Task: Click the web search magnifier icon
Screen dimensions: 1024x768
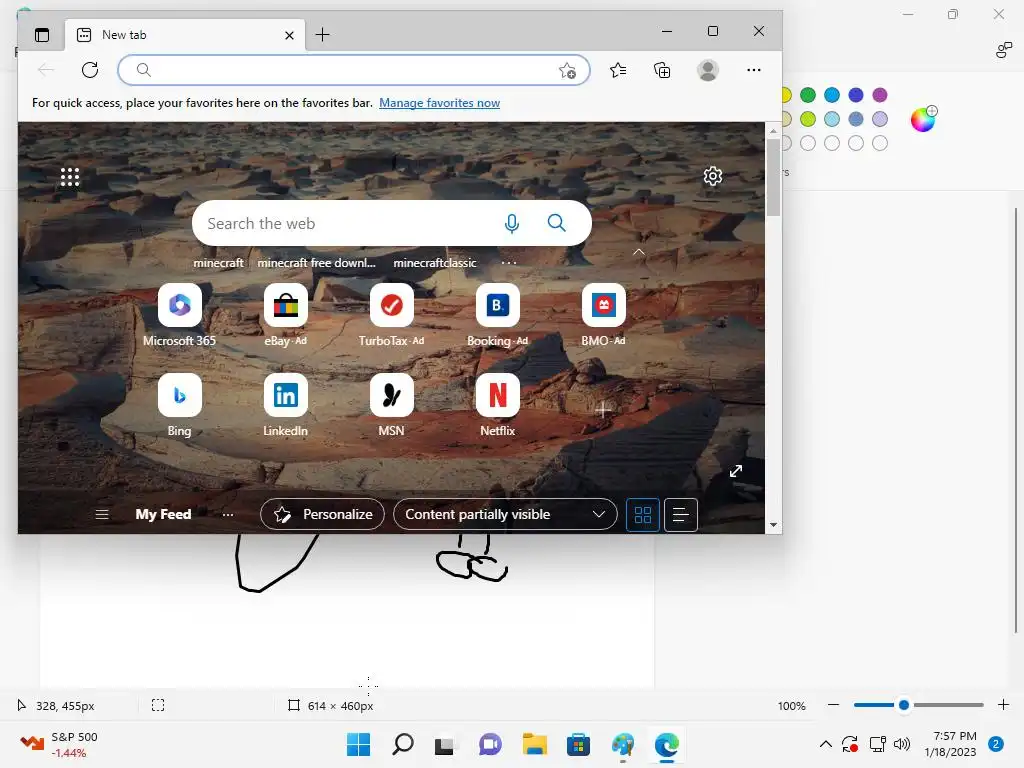Action: tap(556, 223)
